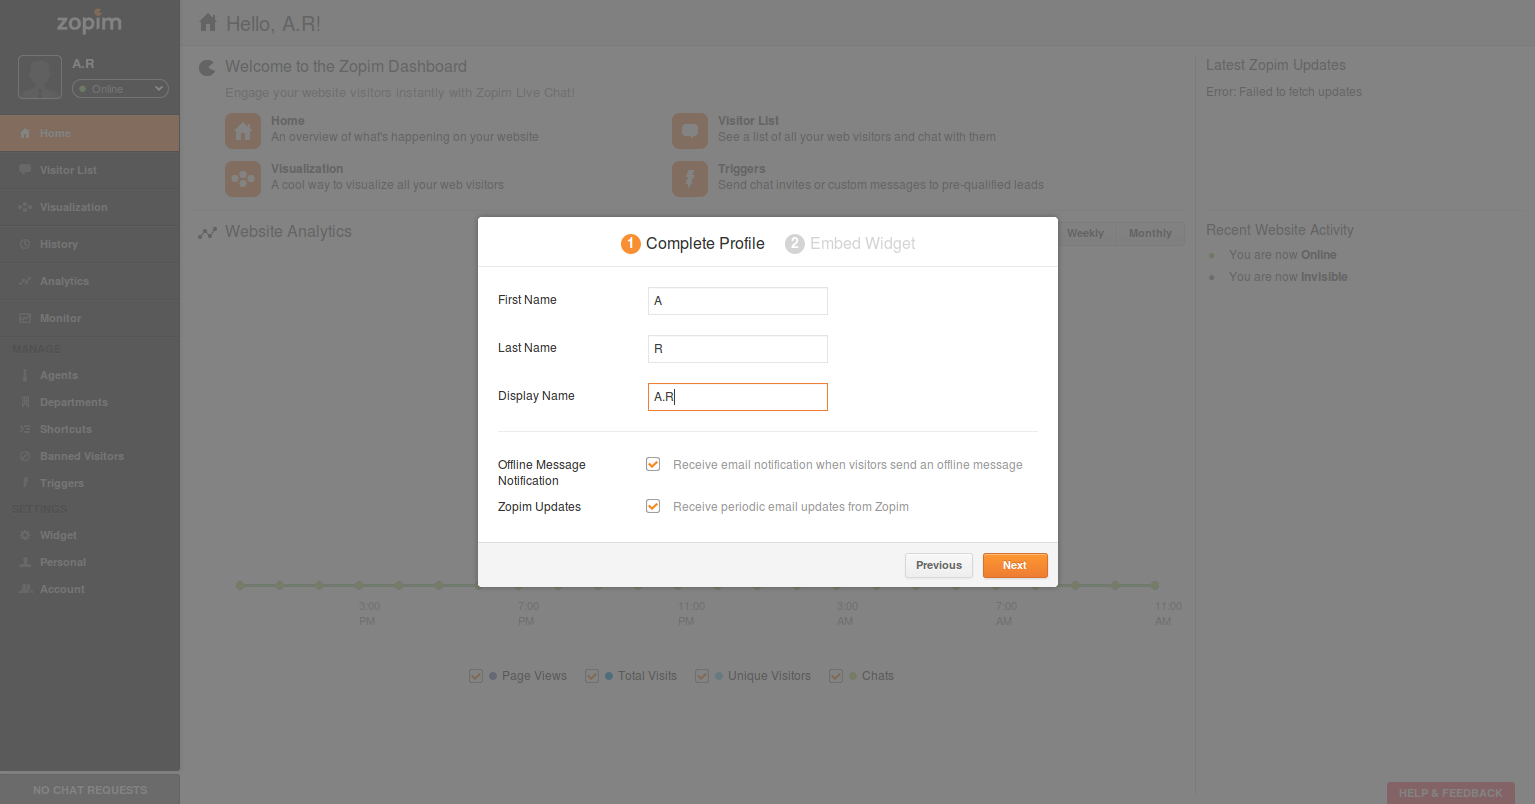Click the Last Name input field
Viewport: 1535px width, 804px height.
[x=738, y=349]
